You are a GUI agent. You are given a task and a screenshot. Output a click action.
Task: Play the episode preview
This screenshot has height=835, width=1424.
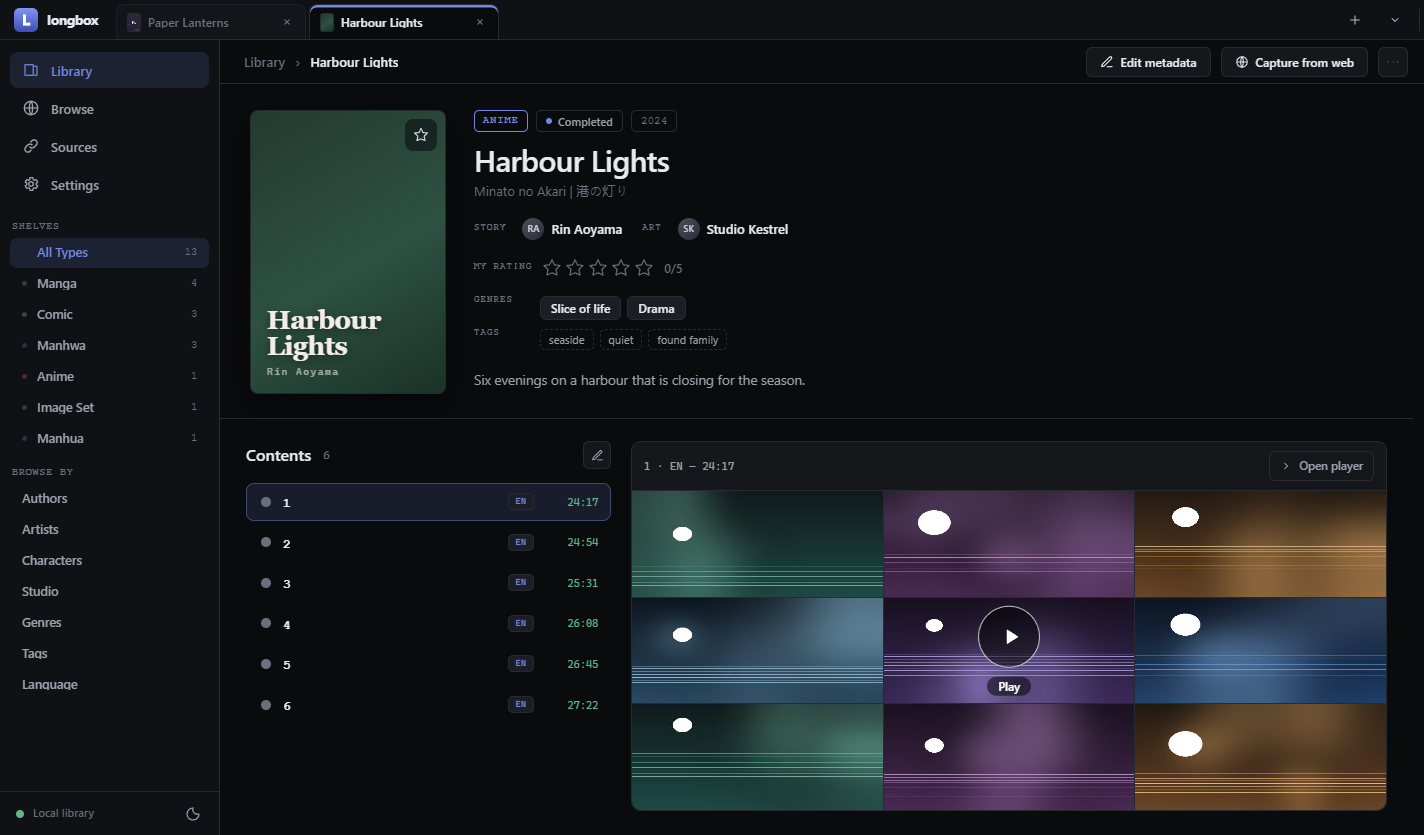tap(1009, 636)
